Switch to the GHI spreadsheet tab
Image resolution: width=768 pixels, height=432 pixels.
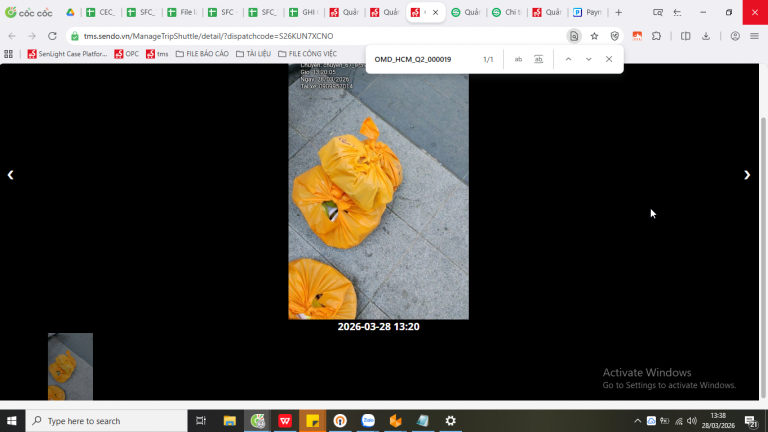(x=304, y=13)
